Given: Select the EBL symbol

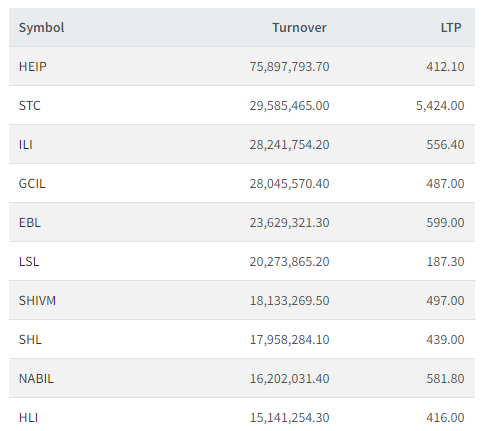Looking at the screenshot, I should point(30,223).
